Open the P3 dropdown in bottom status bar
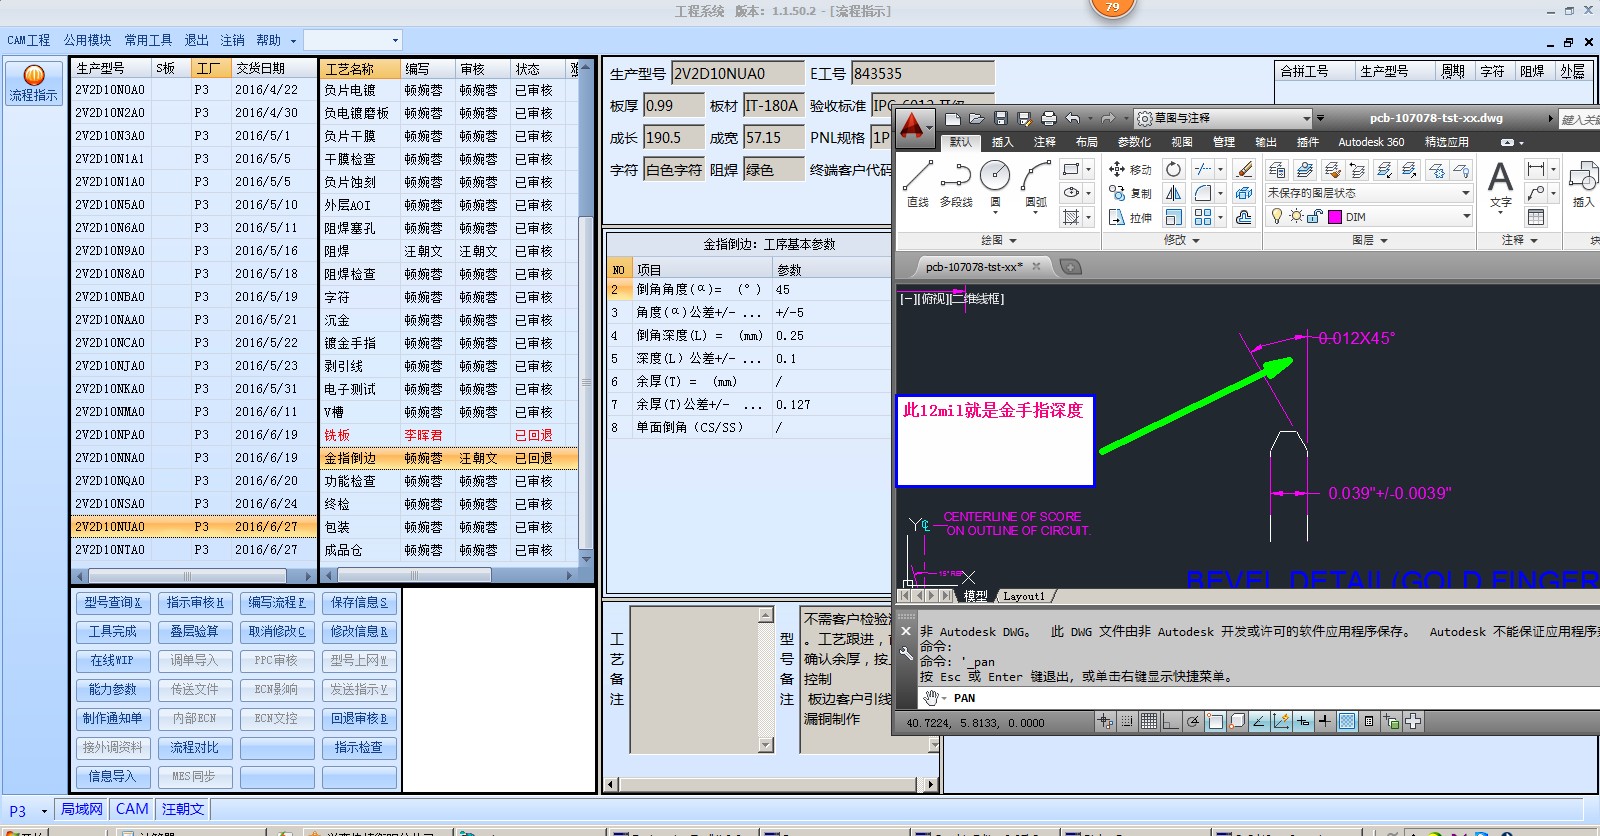This screenshot has height=836, width=1600. 44,810
